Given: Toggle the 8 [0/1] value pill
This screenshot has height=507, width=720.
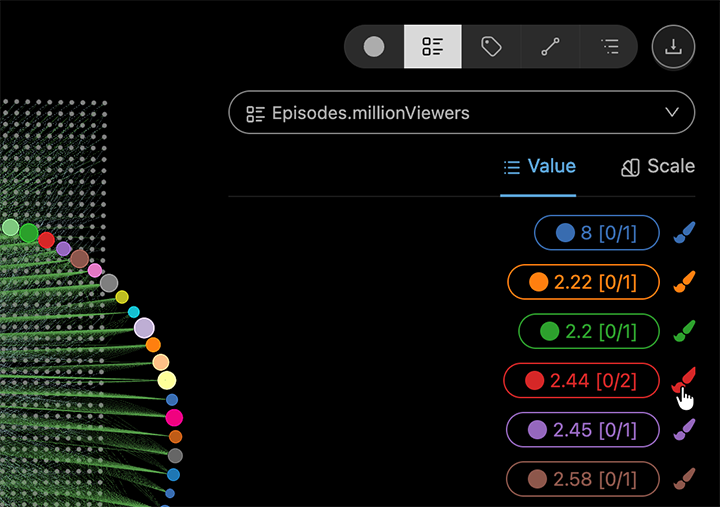Looking at the screenshot, I should point(597,233).
